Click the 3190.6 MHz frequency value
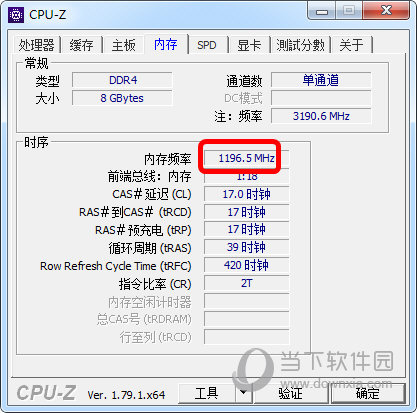This screenshot has width=417, height=413. pos(321,116)
